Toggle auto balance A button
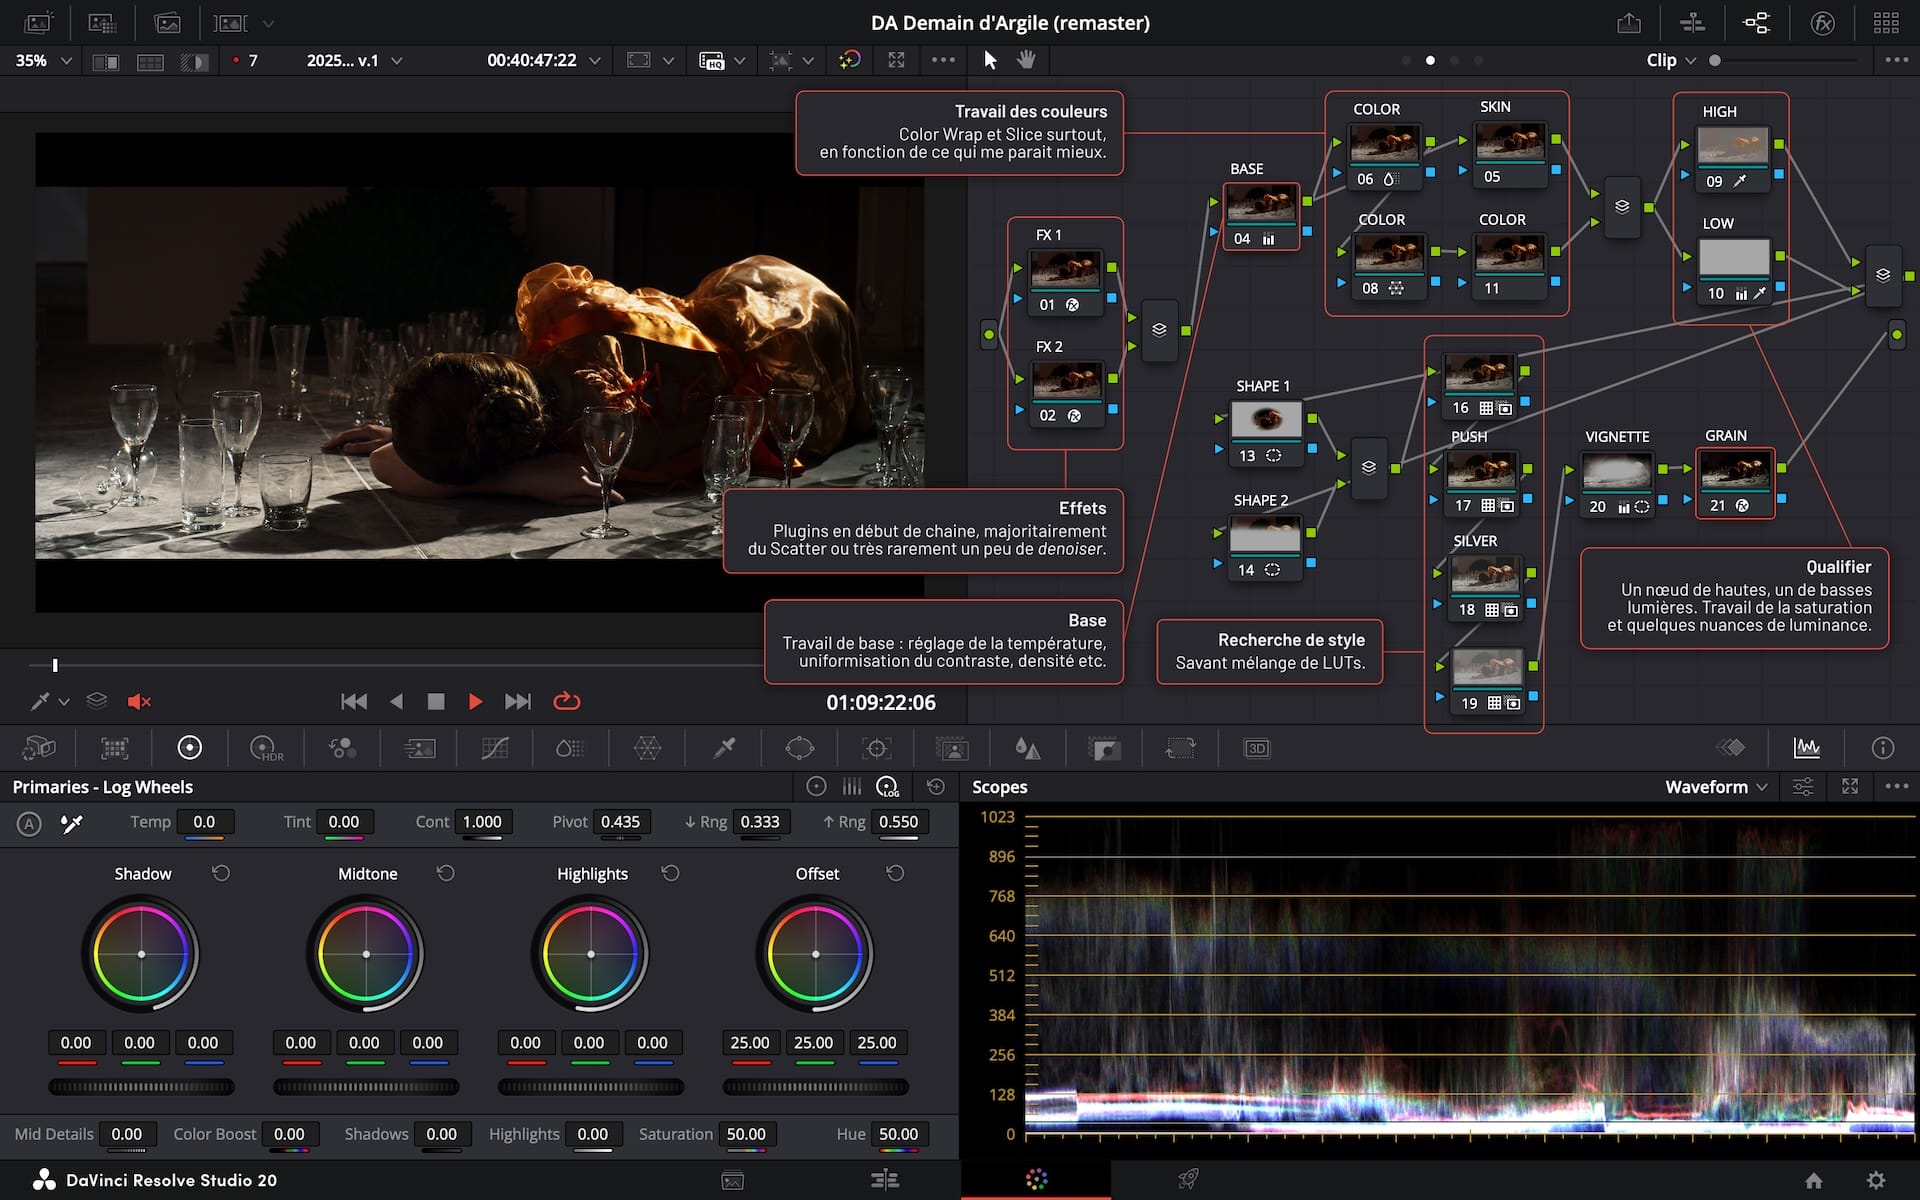 [x=29, y=824]
